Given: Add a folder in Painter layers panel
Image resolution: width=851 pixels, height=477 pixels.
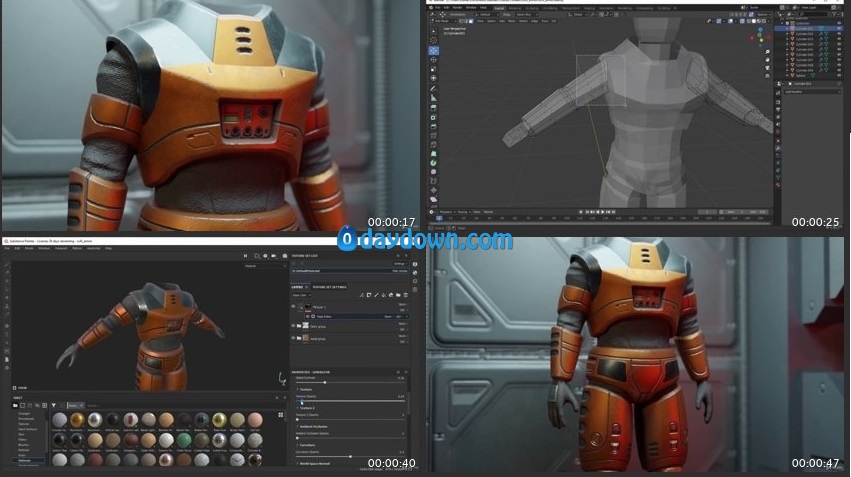Looking at the screenshot, I should tap(398, 295).
